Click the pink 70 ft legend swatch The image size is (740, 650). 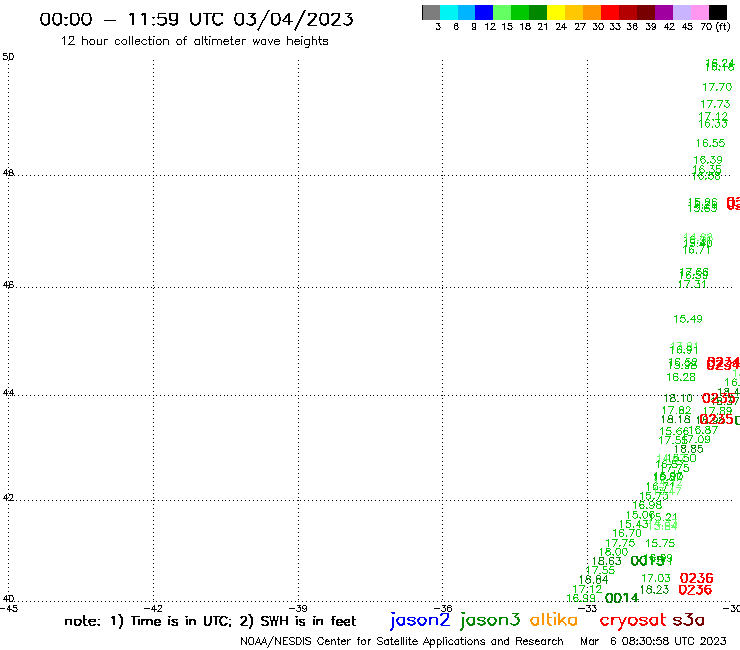(699, 13)
